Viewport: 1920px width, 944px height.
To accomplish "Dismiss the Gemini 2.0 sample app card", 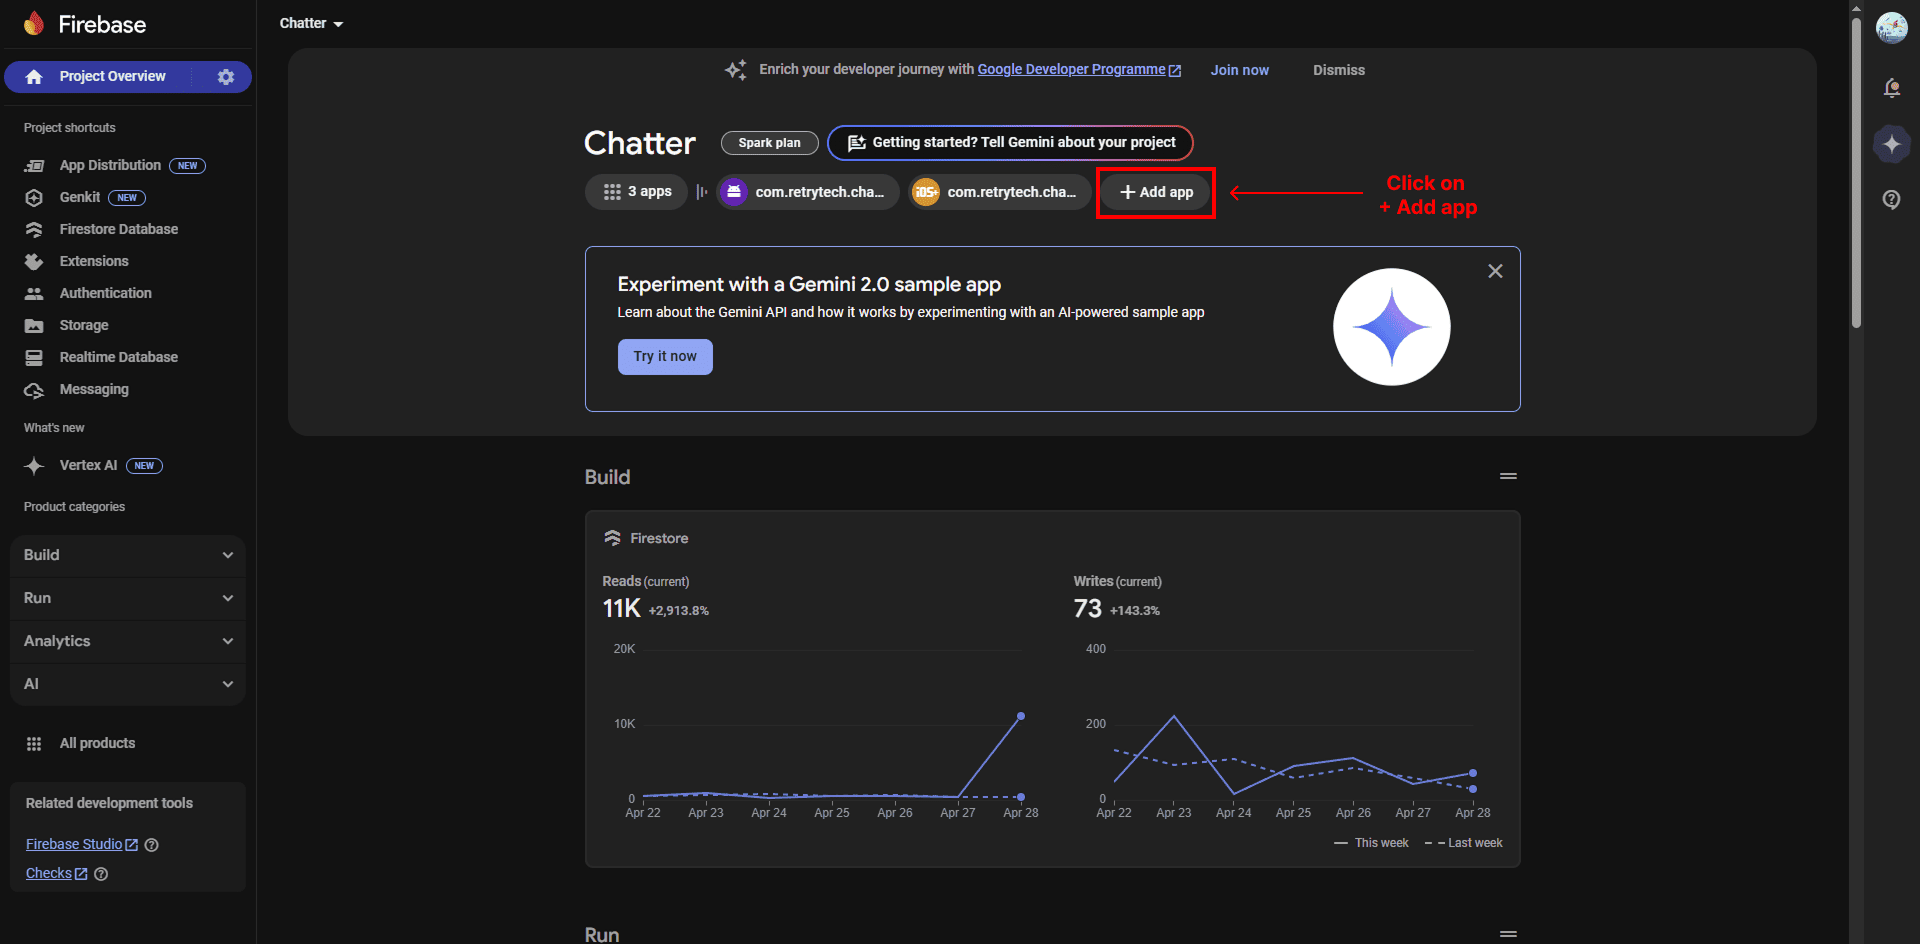I will point(1495,271).
